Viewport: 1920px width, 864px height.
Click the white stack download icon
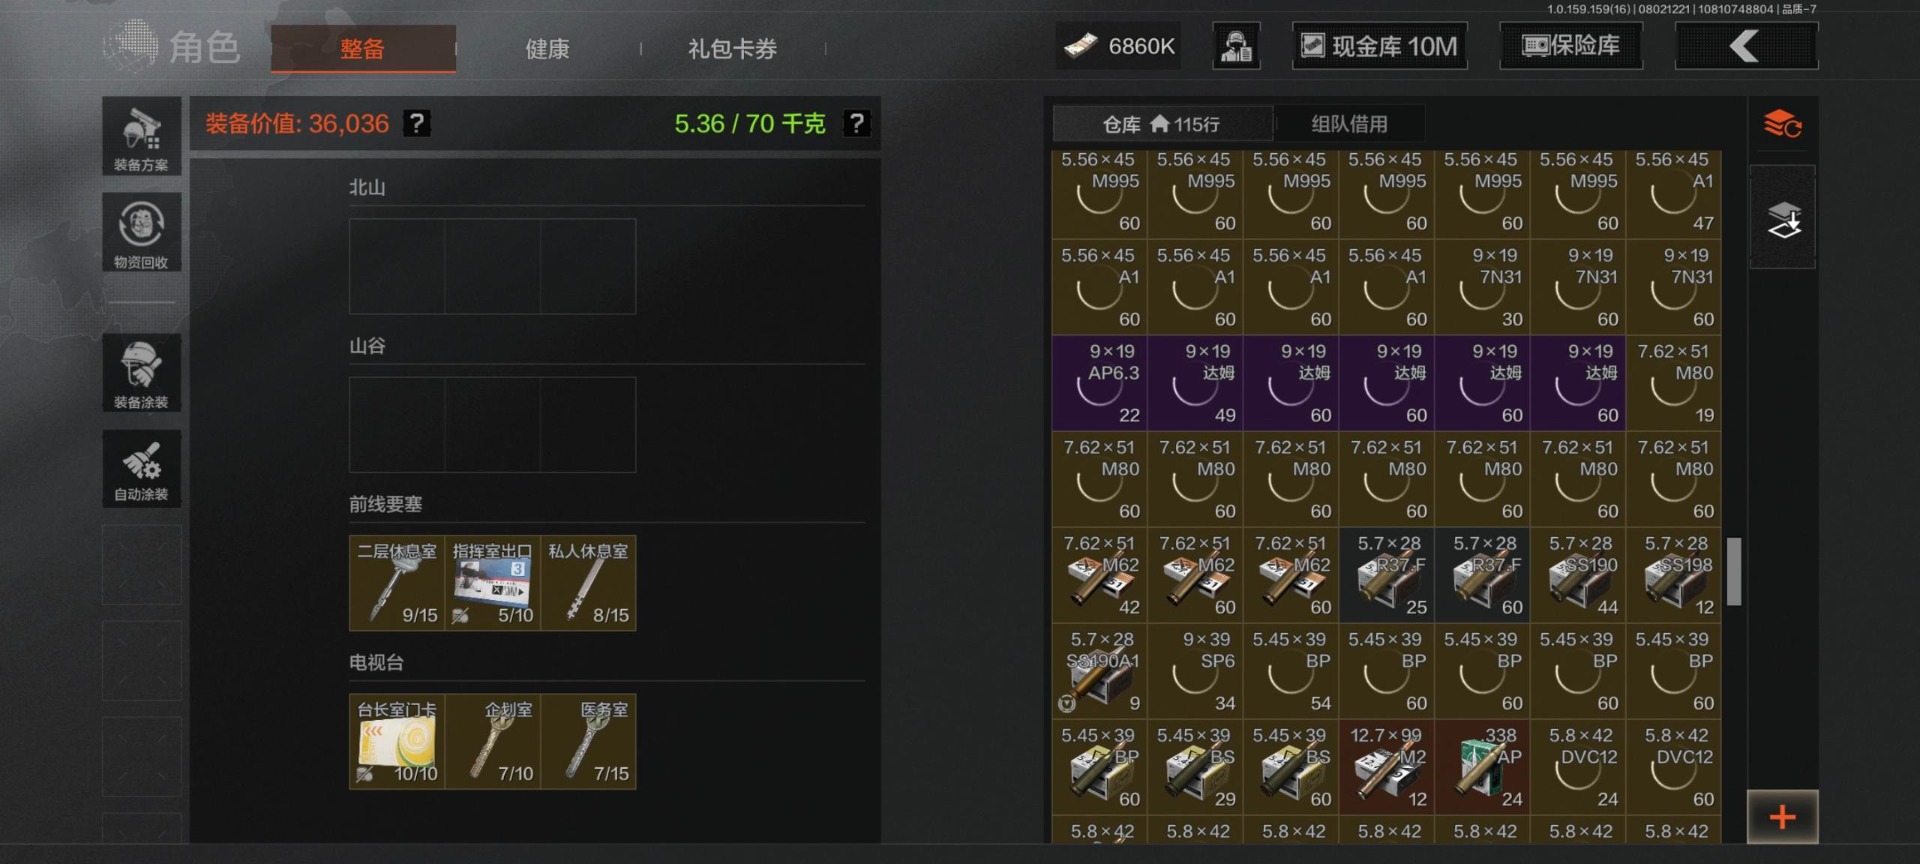(1782, 218)
